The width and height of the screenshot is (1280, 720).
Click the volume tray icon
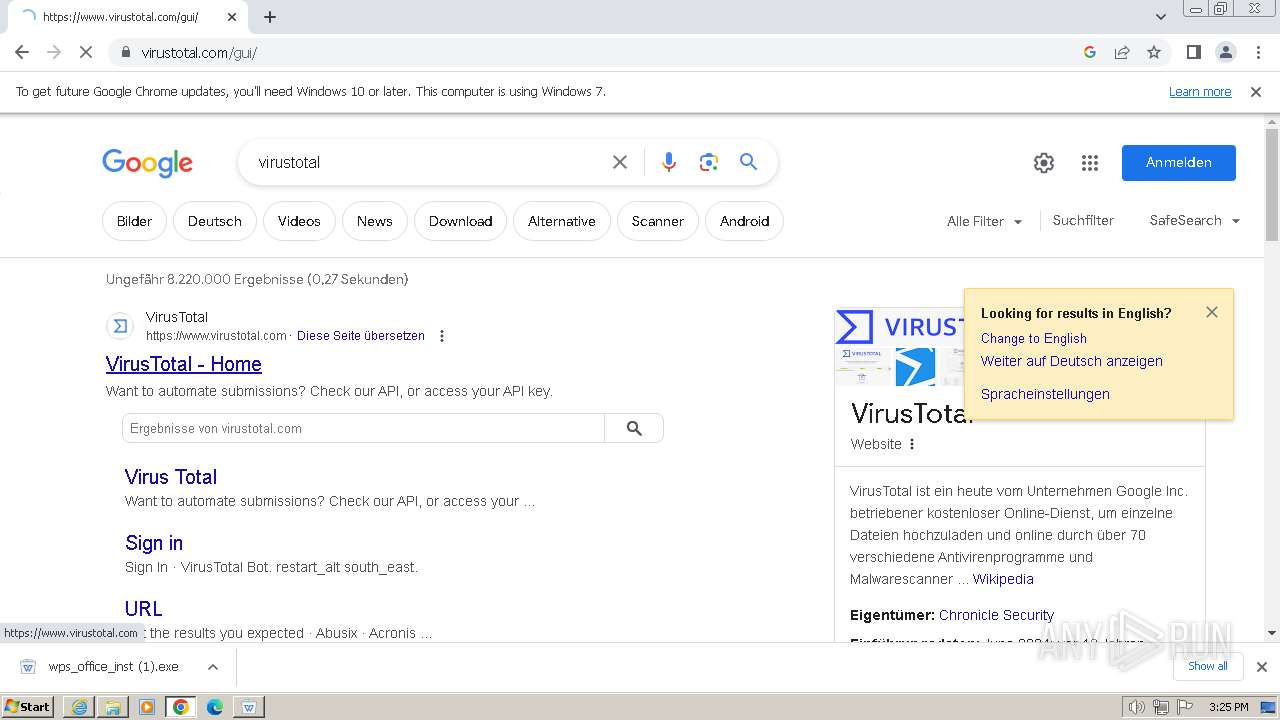[x=1137, y=707]
